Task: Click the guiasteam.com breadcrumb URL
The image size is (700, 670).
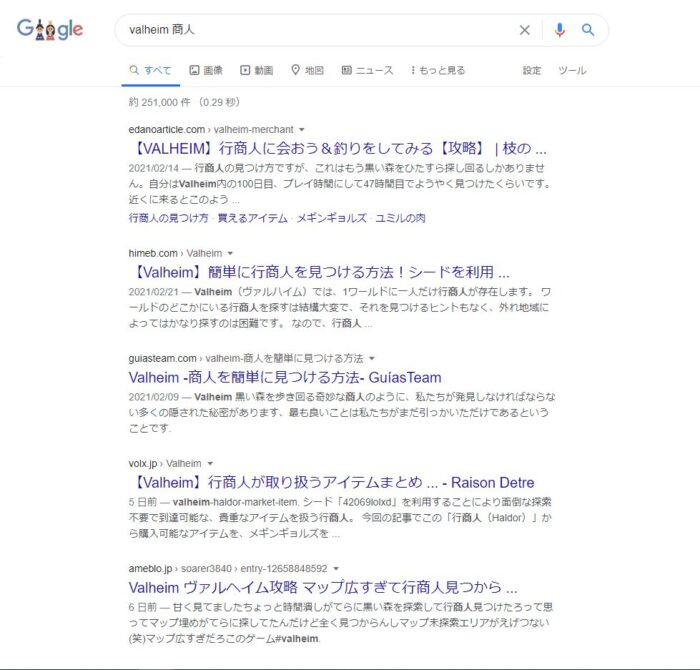Action: (246, 358)
